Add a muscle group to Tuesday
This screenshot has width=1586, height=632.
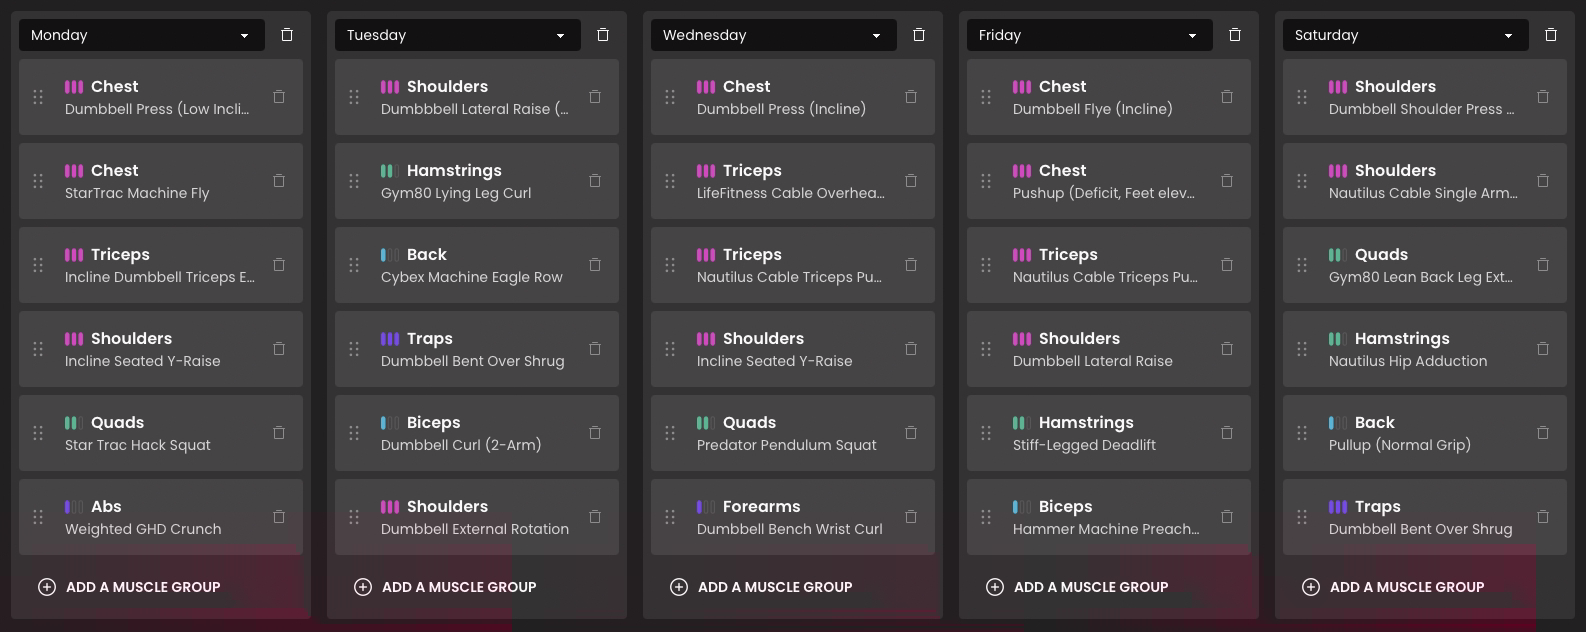pyautogui.click(x=458, y=587)
